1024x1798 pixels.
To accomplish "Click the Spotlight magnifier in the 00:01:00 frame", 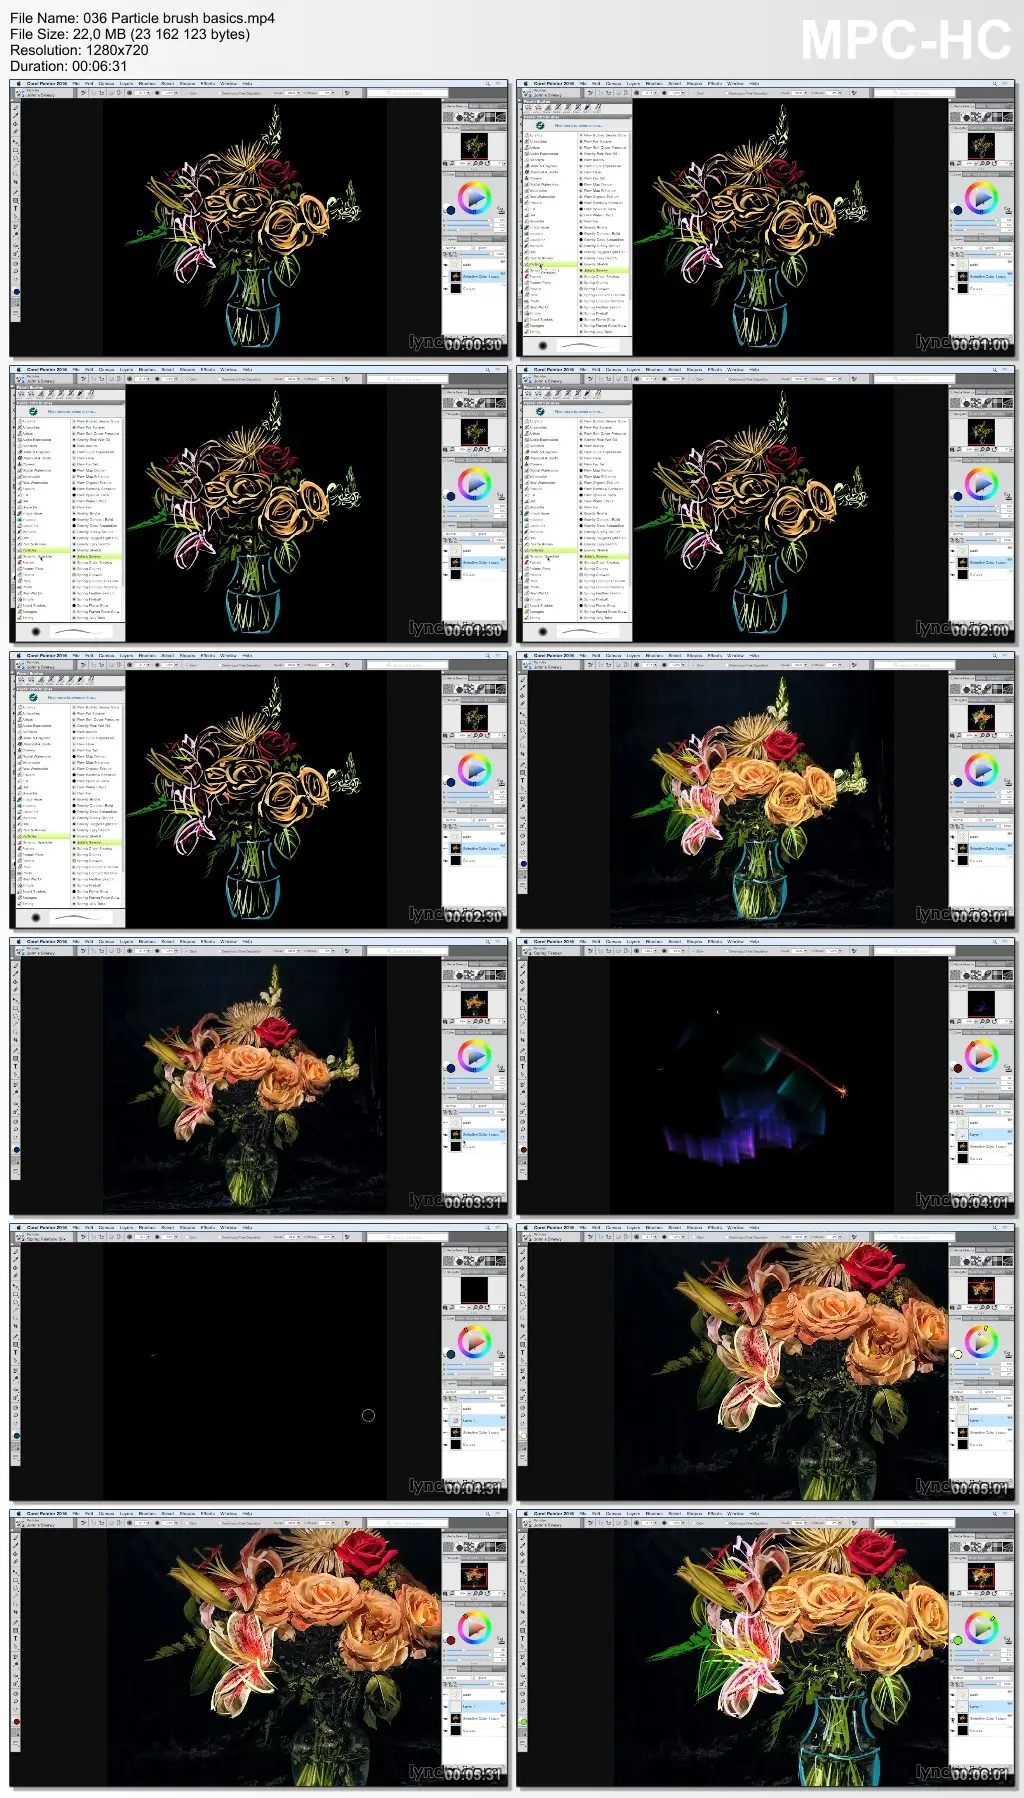I will tap(995, 84).
